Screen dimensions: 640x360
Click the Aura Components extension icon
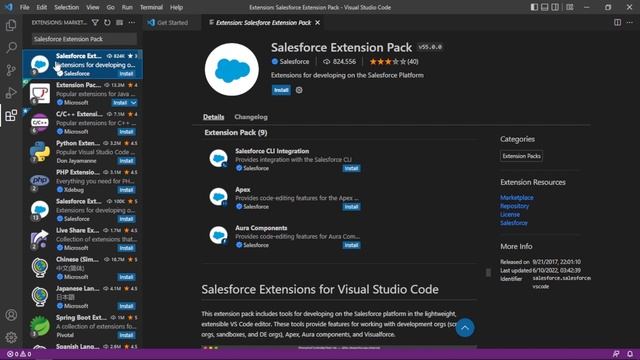(218, 235)
